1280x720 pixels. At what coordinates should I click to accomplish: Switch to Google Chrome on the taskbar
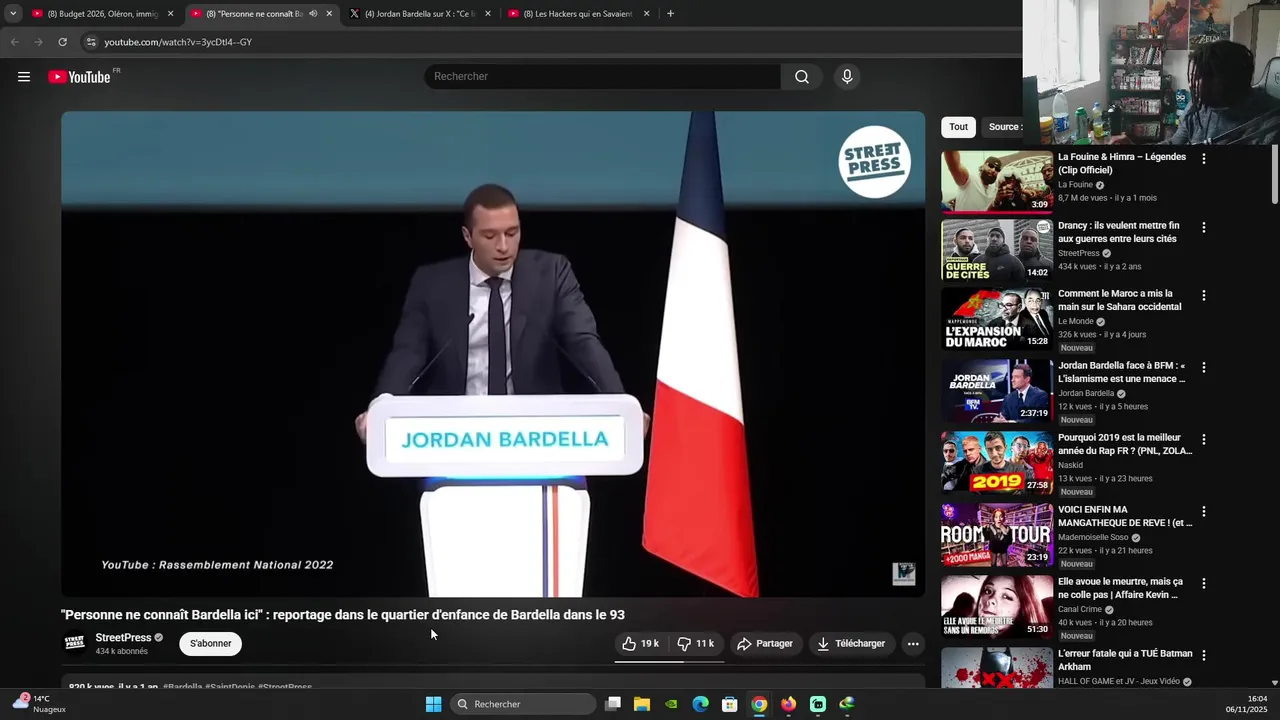click(759, 704)
